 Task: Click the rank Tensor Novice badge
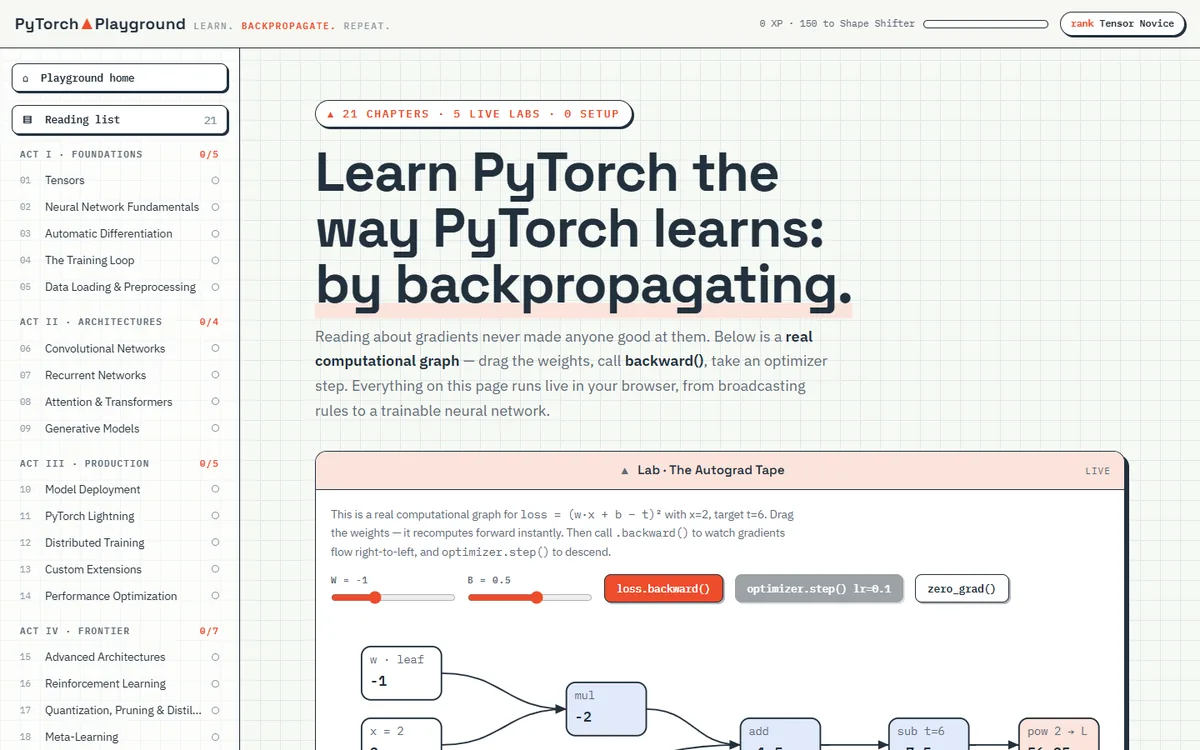[1122, 24]
